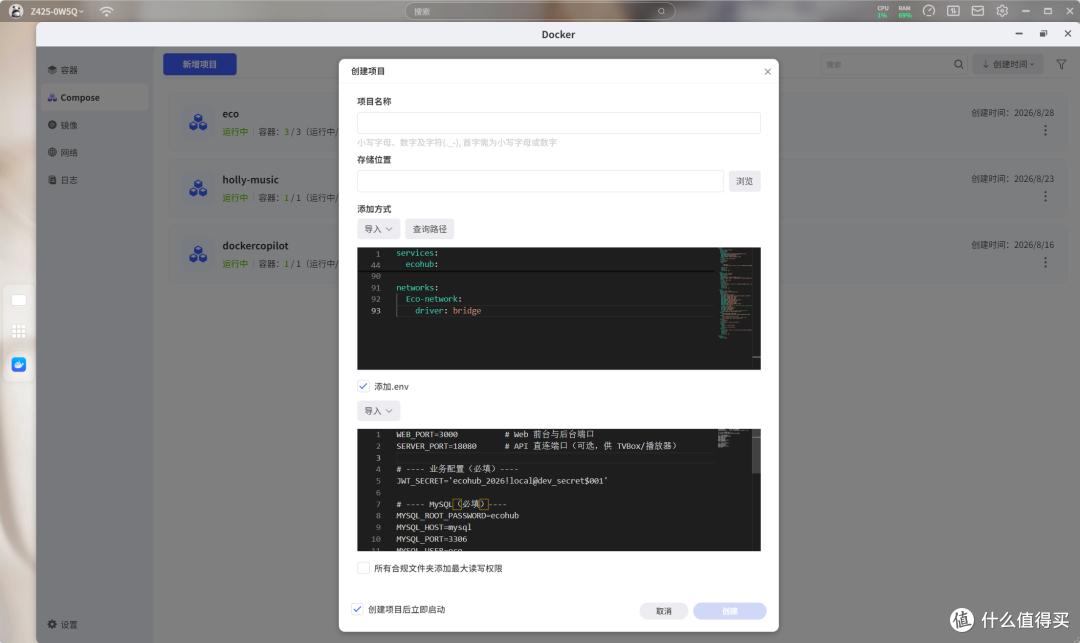Click the RAM usage indicator

click(x=904, y=12)
